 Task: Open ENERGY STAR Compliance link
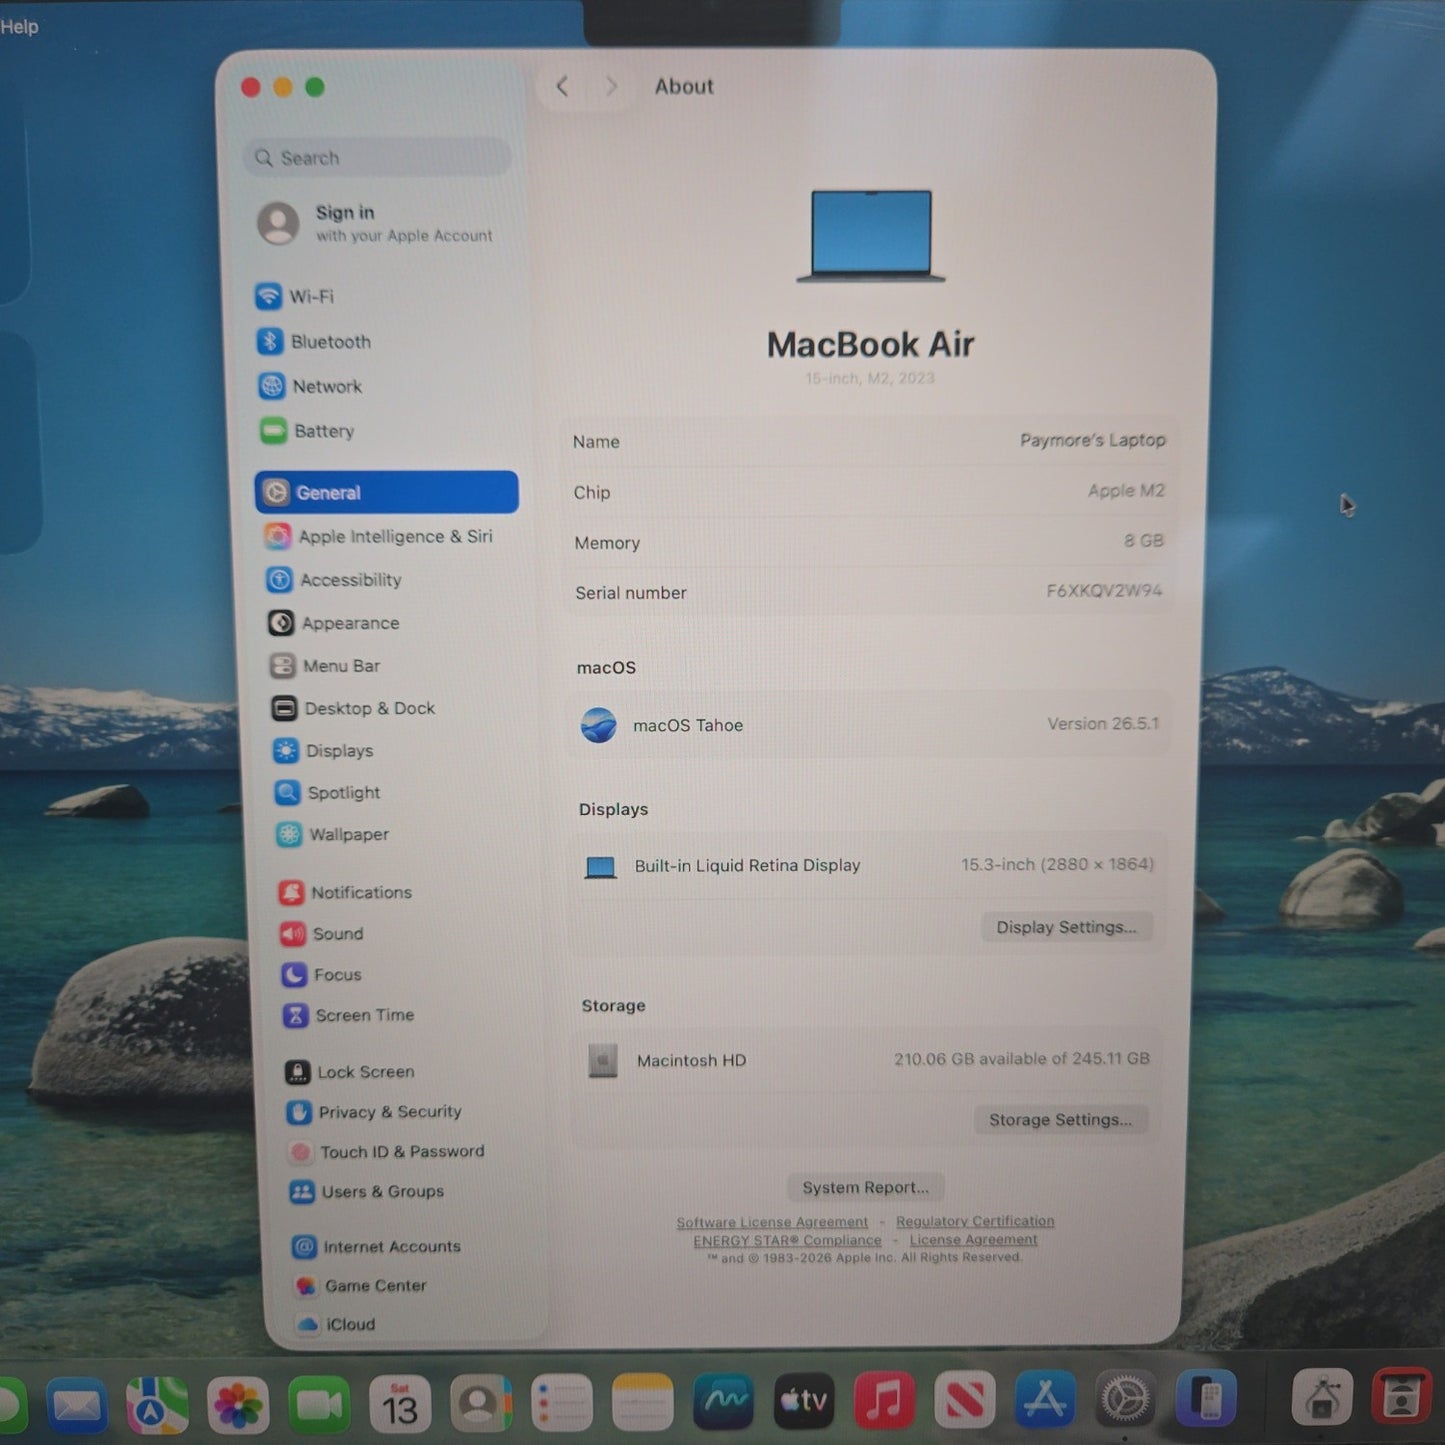click(x=787, y=1240)
